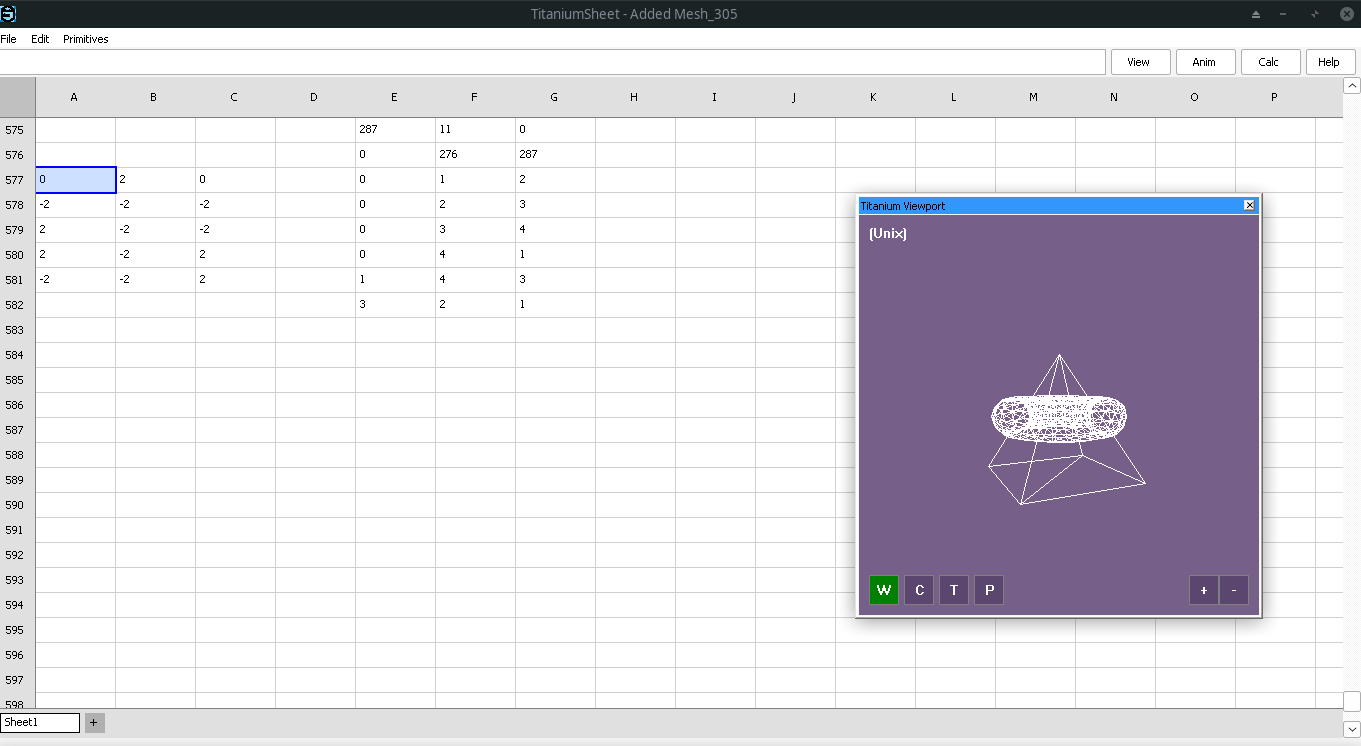Screen dimensions: 1361x746
Task: Select cell A578 containing -2
Action: tap(75, 205)
